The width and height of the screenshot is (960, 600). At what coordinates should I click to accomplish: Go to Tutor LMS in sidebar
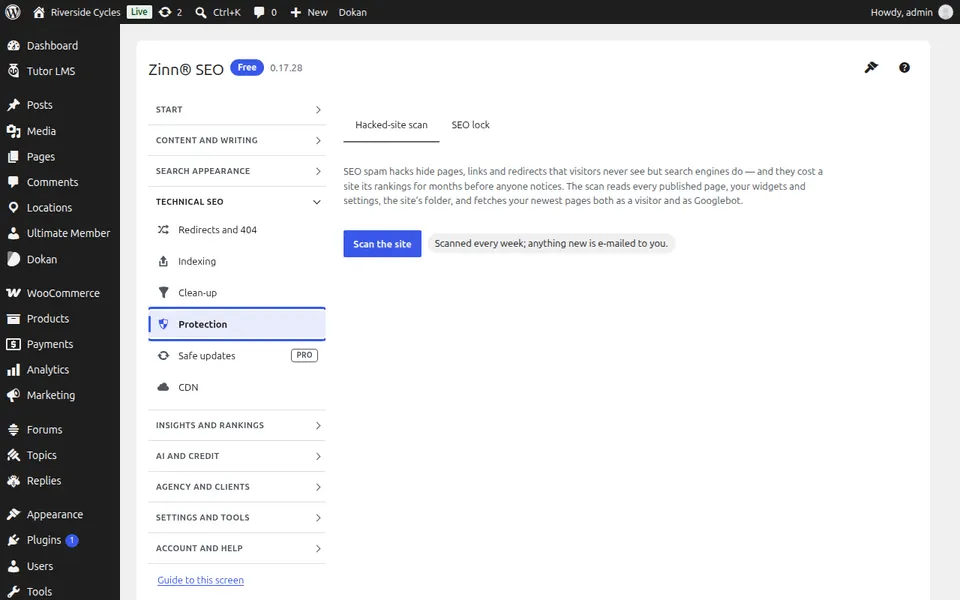[x=60, y=71]
